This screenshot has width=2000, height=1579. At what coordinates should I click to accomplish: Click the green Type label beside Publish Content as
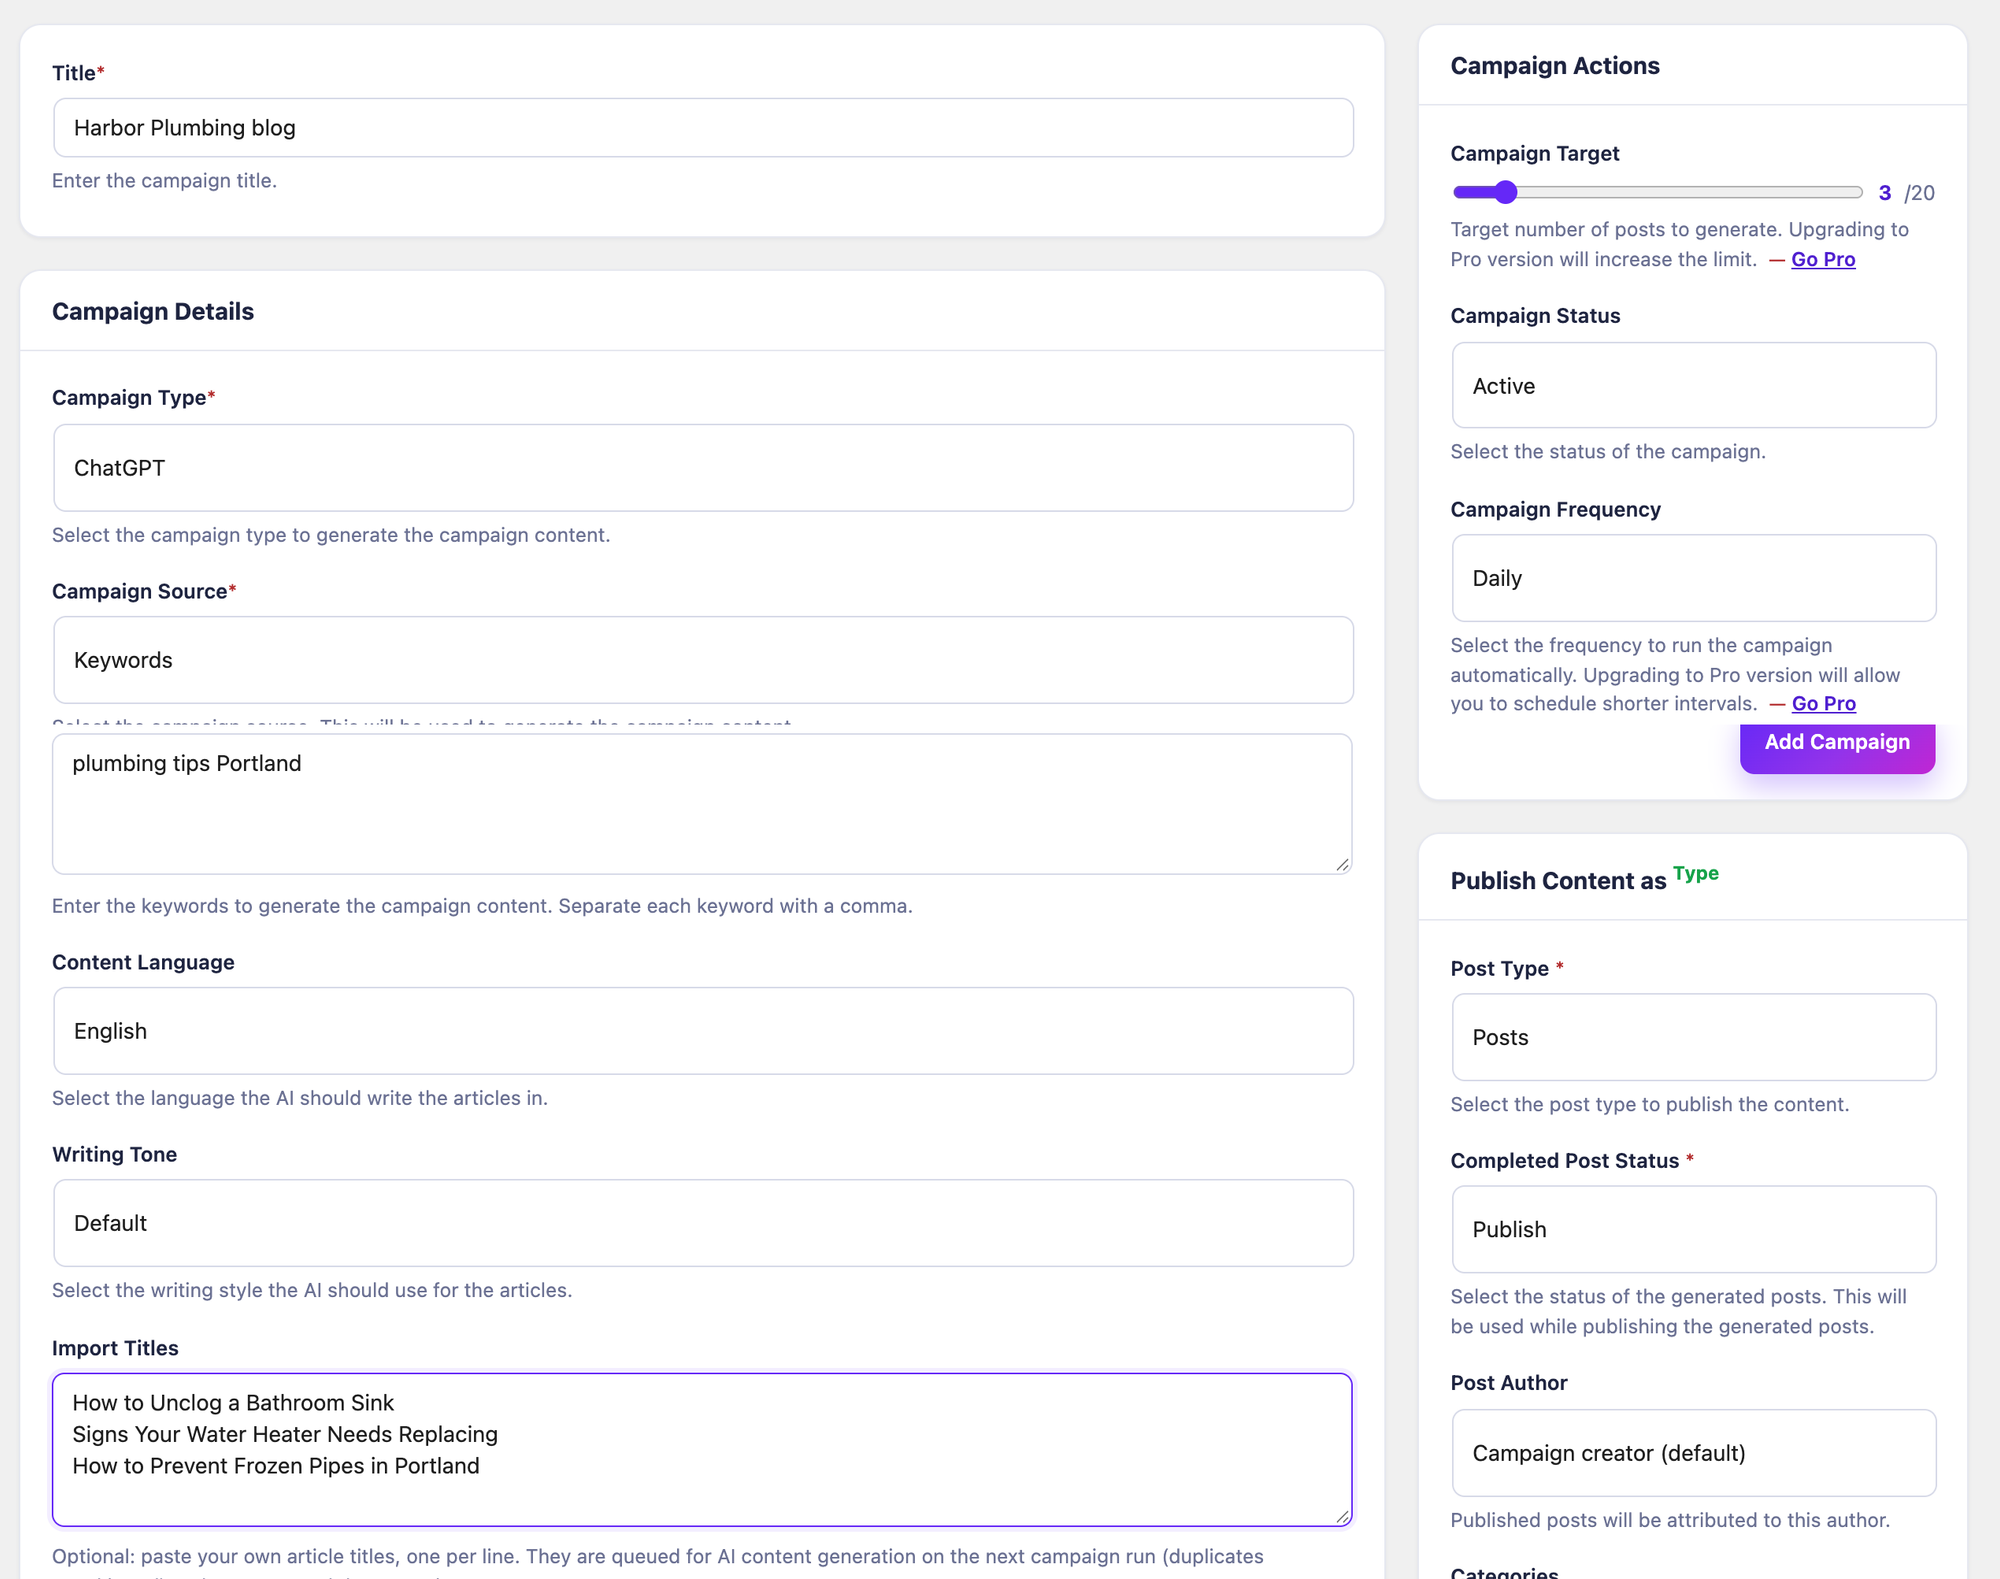point(1696,873)
